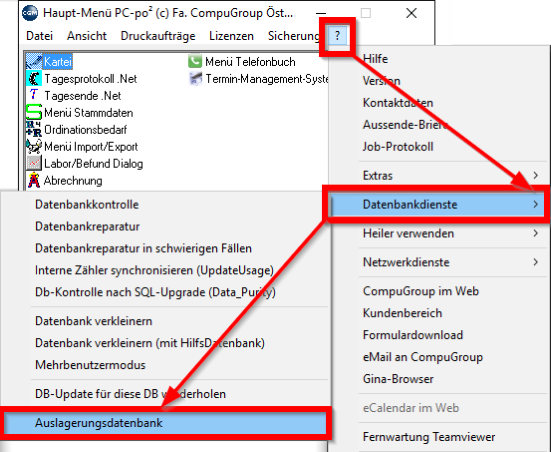Screen dimensions: 551x452
Task: Choose Datenbankreparatur from the submenu
Action: click(x=87, y=226)
